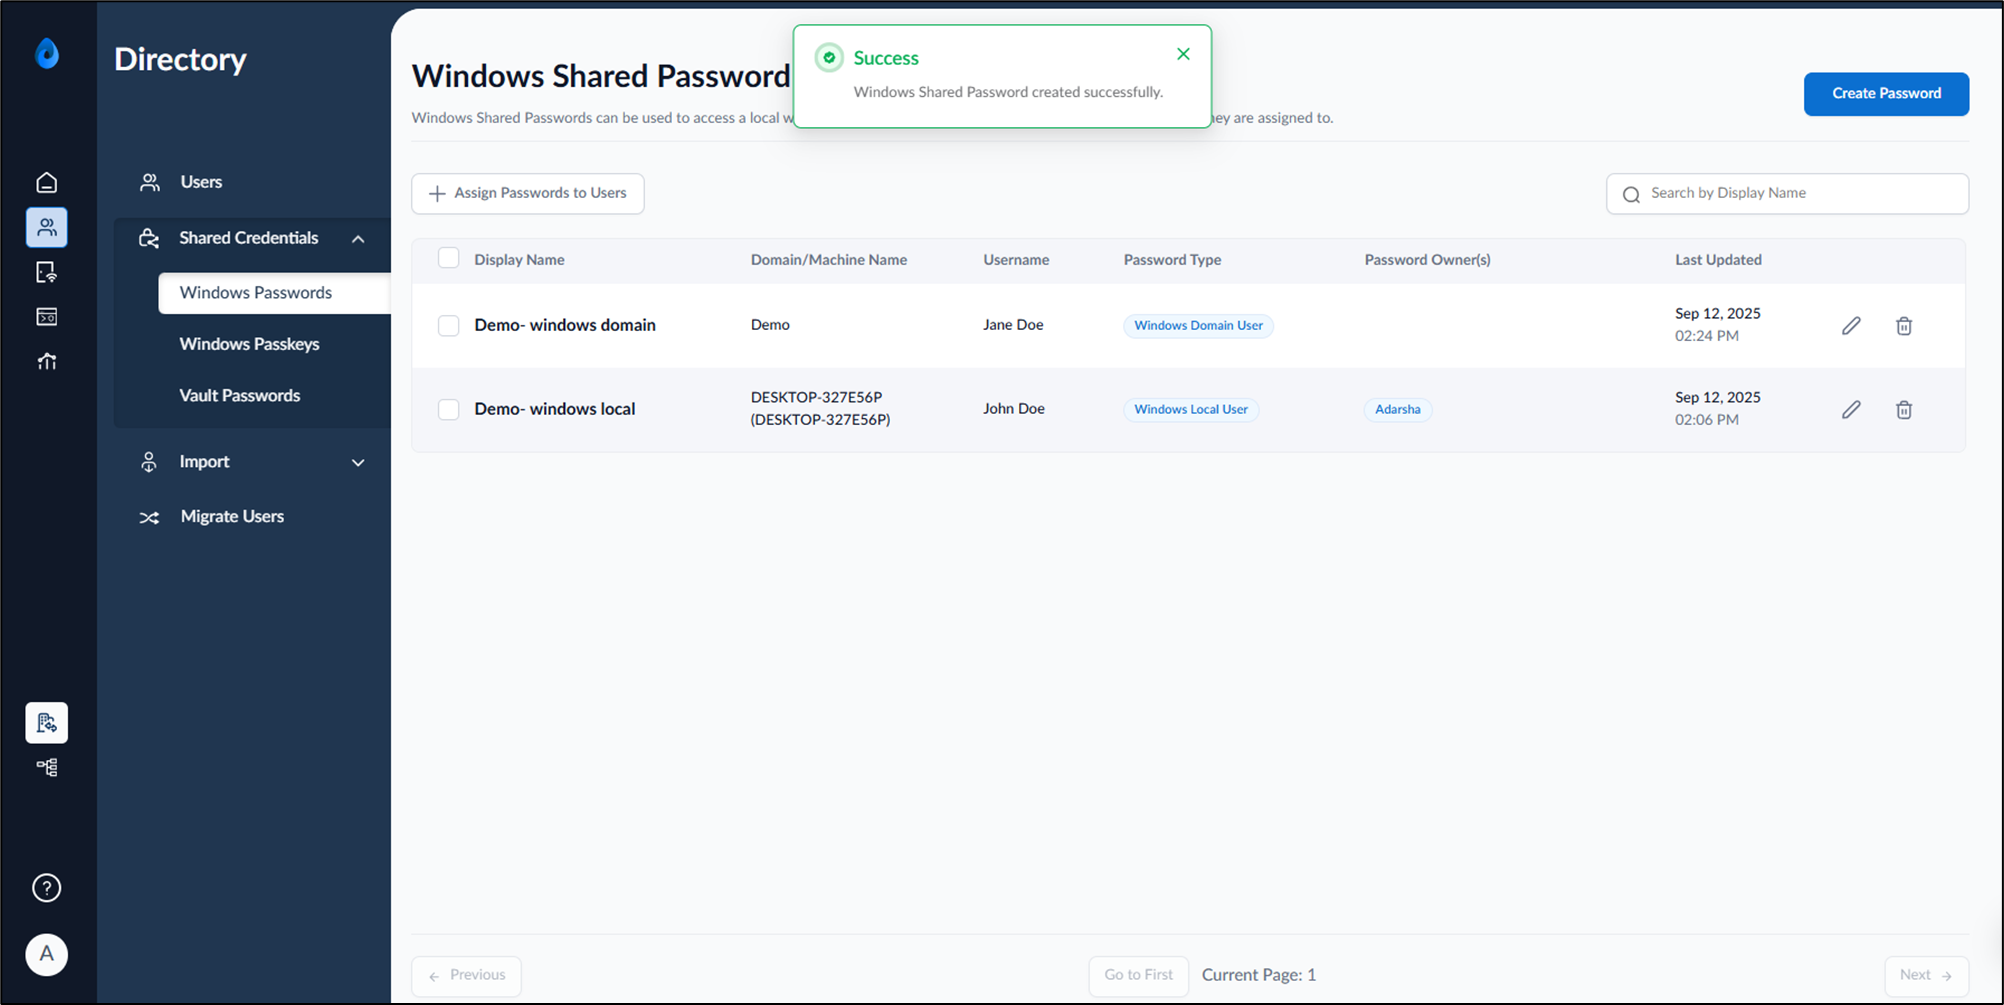This screenshot has width=2004, height=1005.
Task: Delete the Demo- windows domain entry
Action: [1904, 326]
